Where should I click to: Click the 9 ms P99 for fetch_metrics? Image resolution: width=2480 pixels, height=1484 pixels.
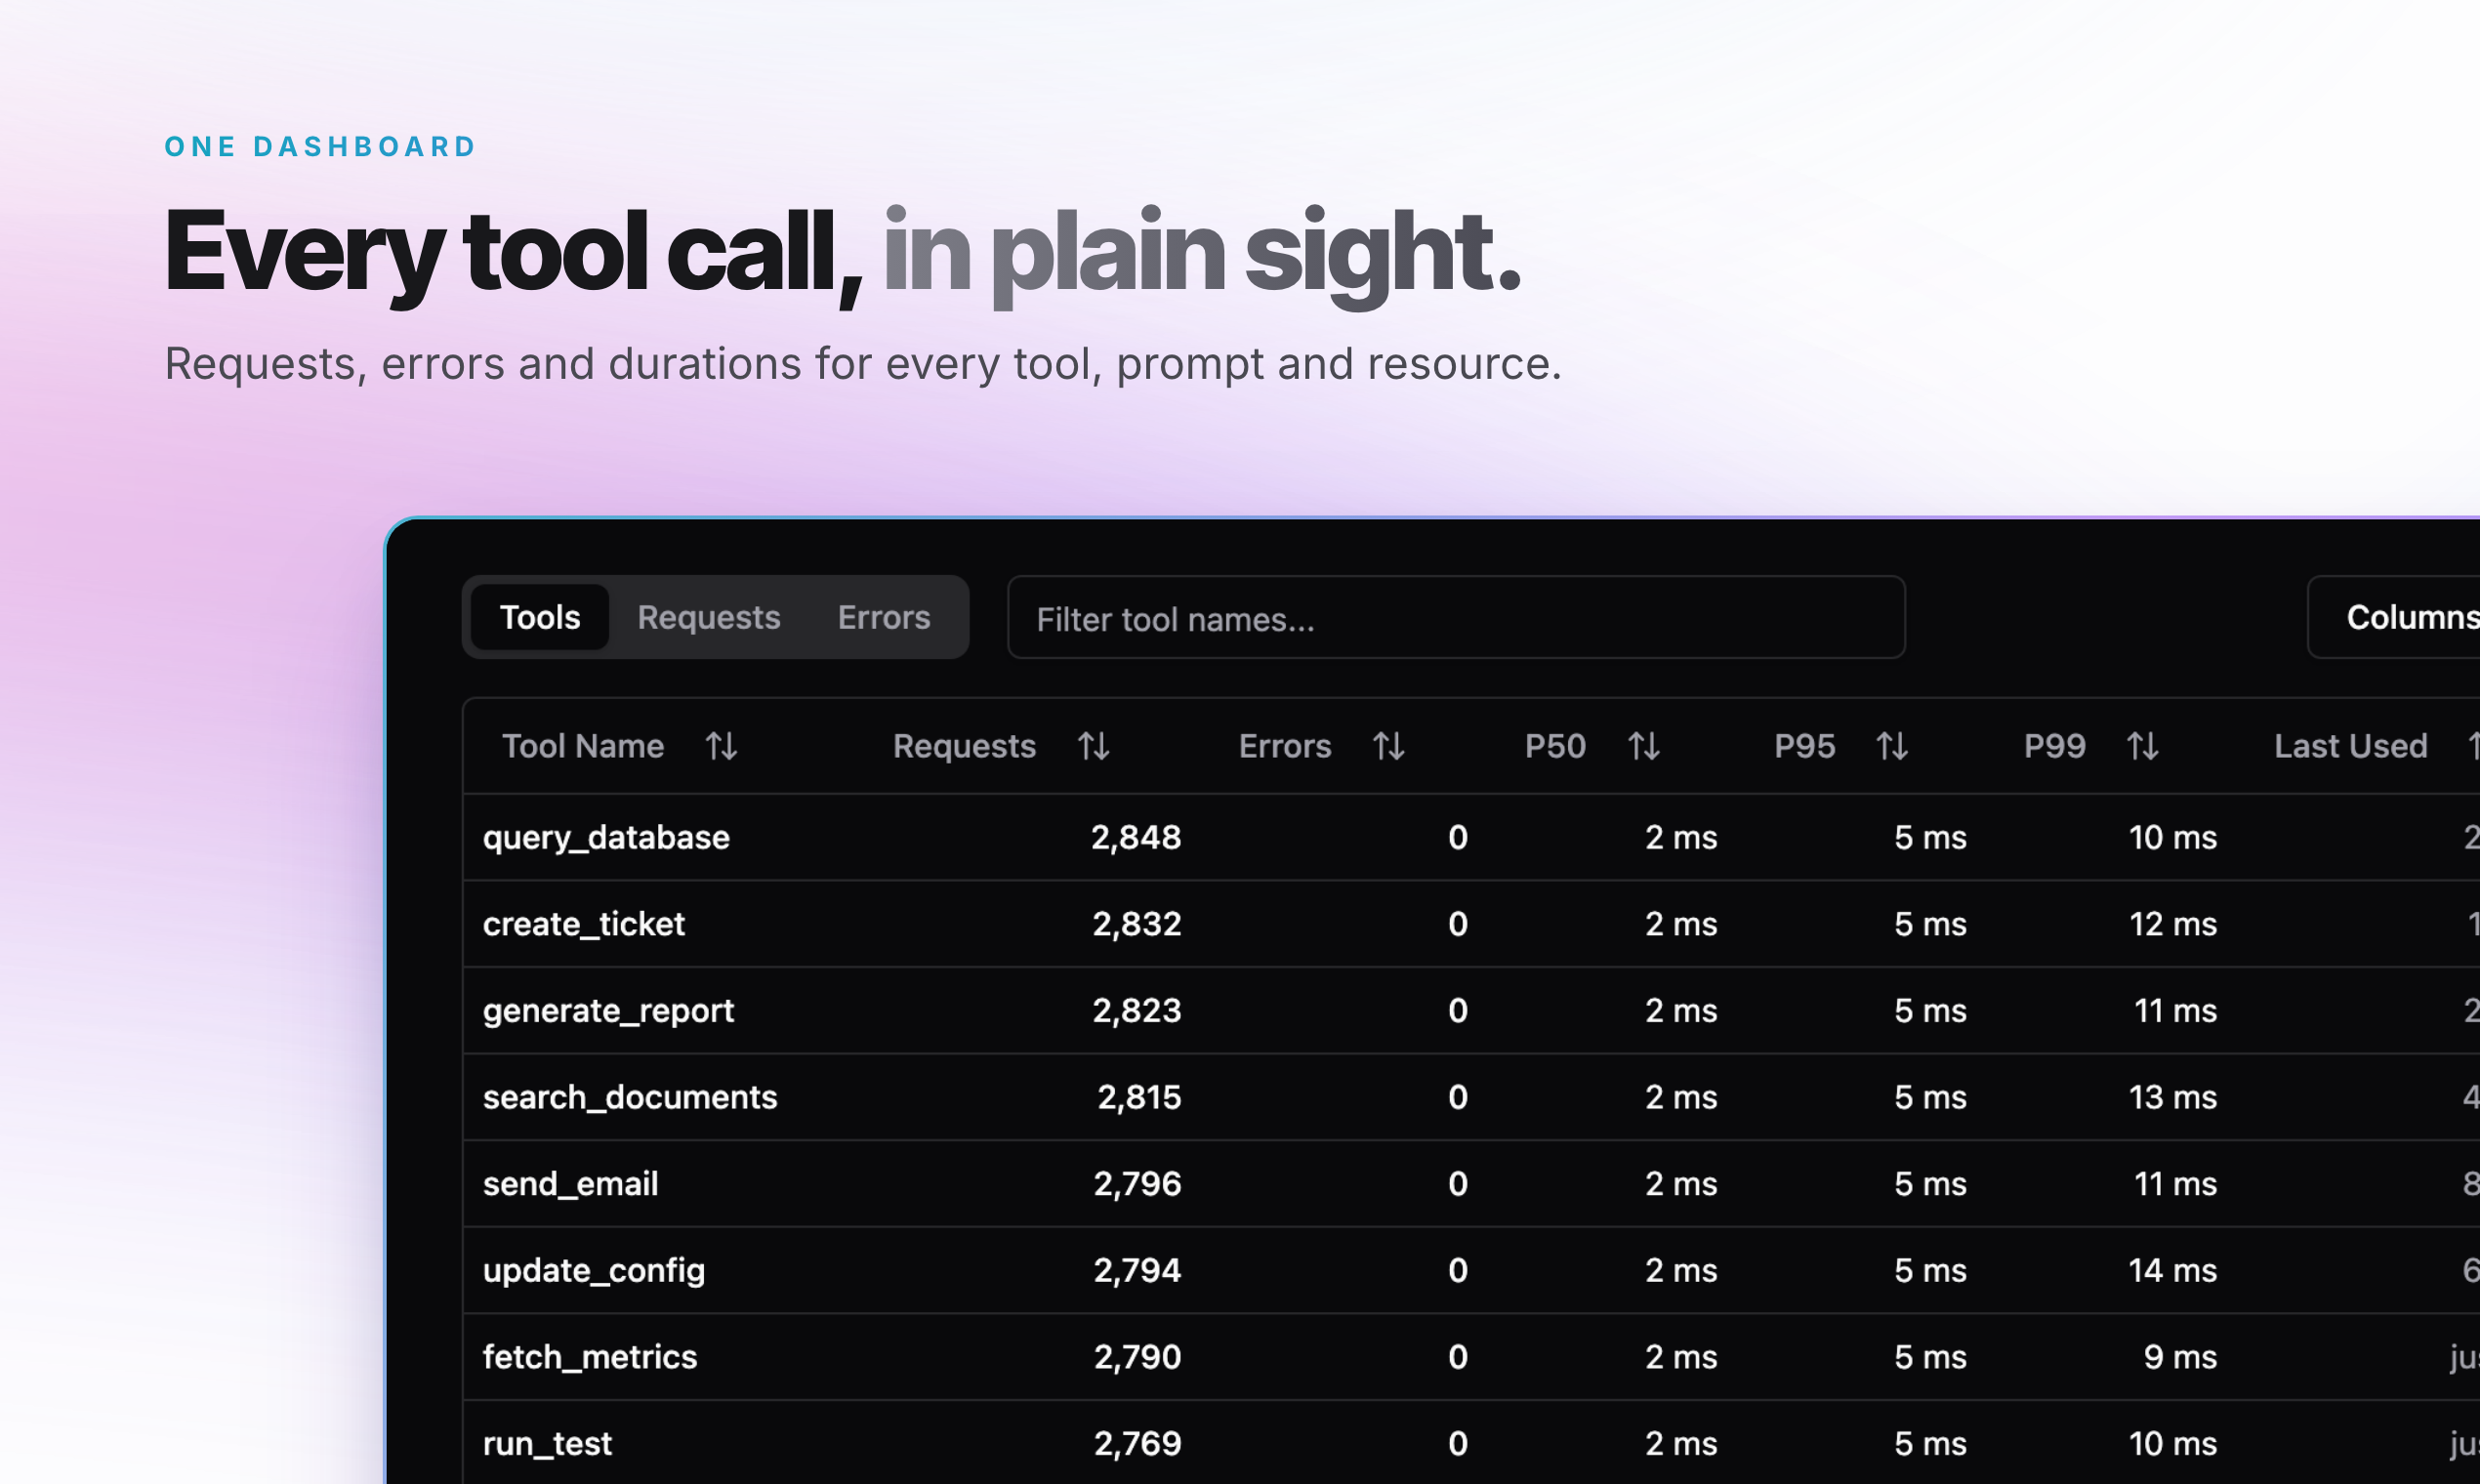tap(2180, 1357)
